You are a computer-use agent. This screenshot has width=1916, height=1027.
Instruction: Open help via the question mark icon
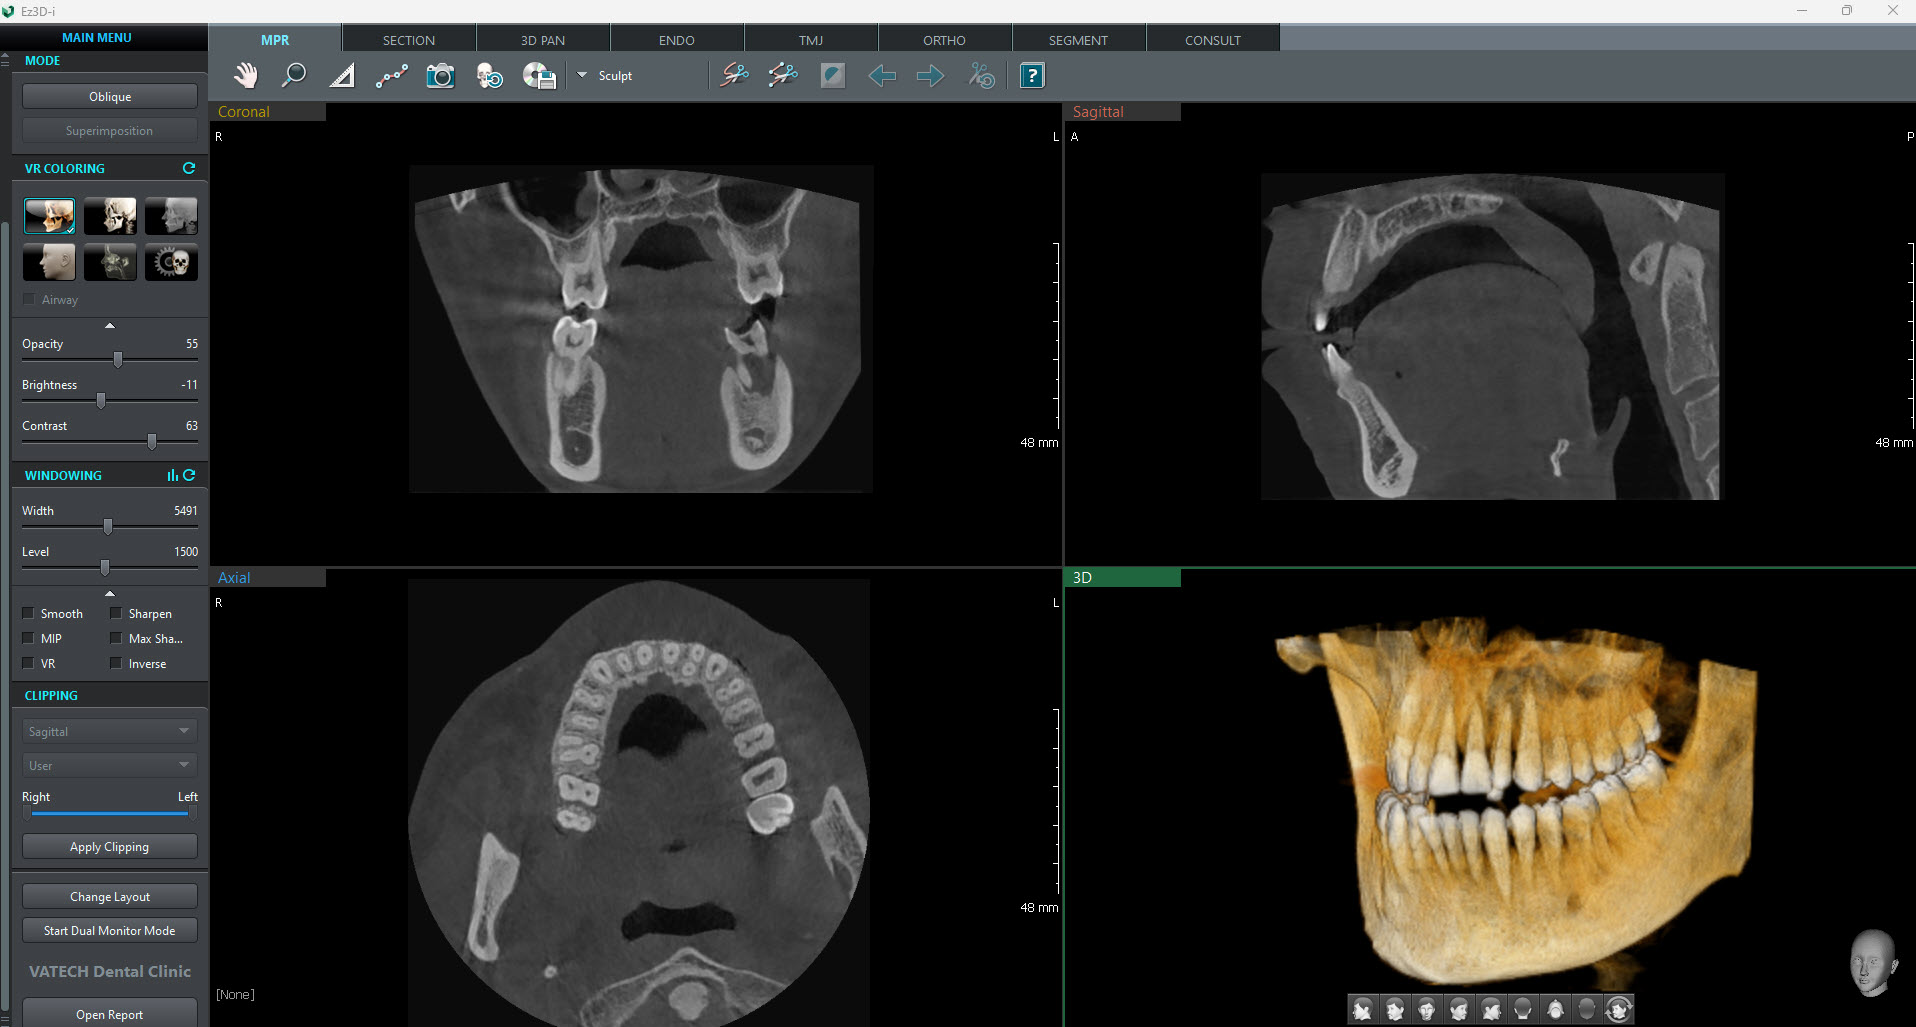pyautogui.click(x=1032, y=76)
